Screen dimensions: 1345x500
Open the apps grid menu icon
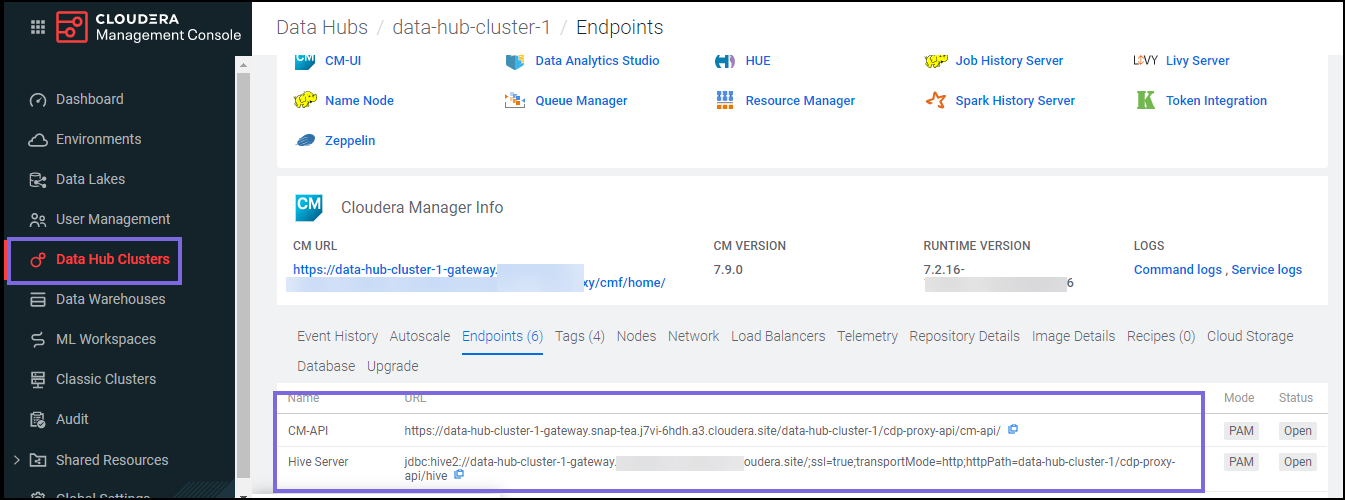coord(38,27)
